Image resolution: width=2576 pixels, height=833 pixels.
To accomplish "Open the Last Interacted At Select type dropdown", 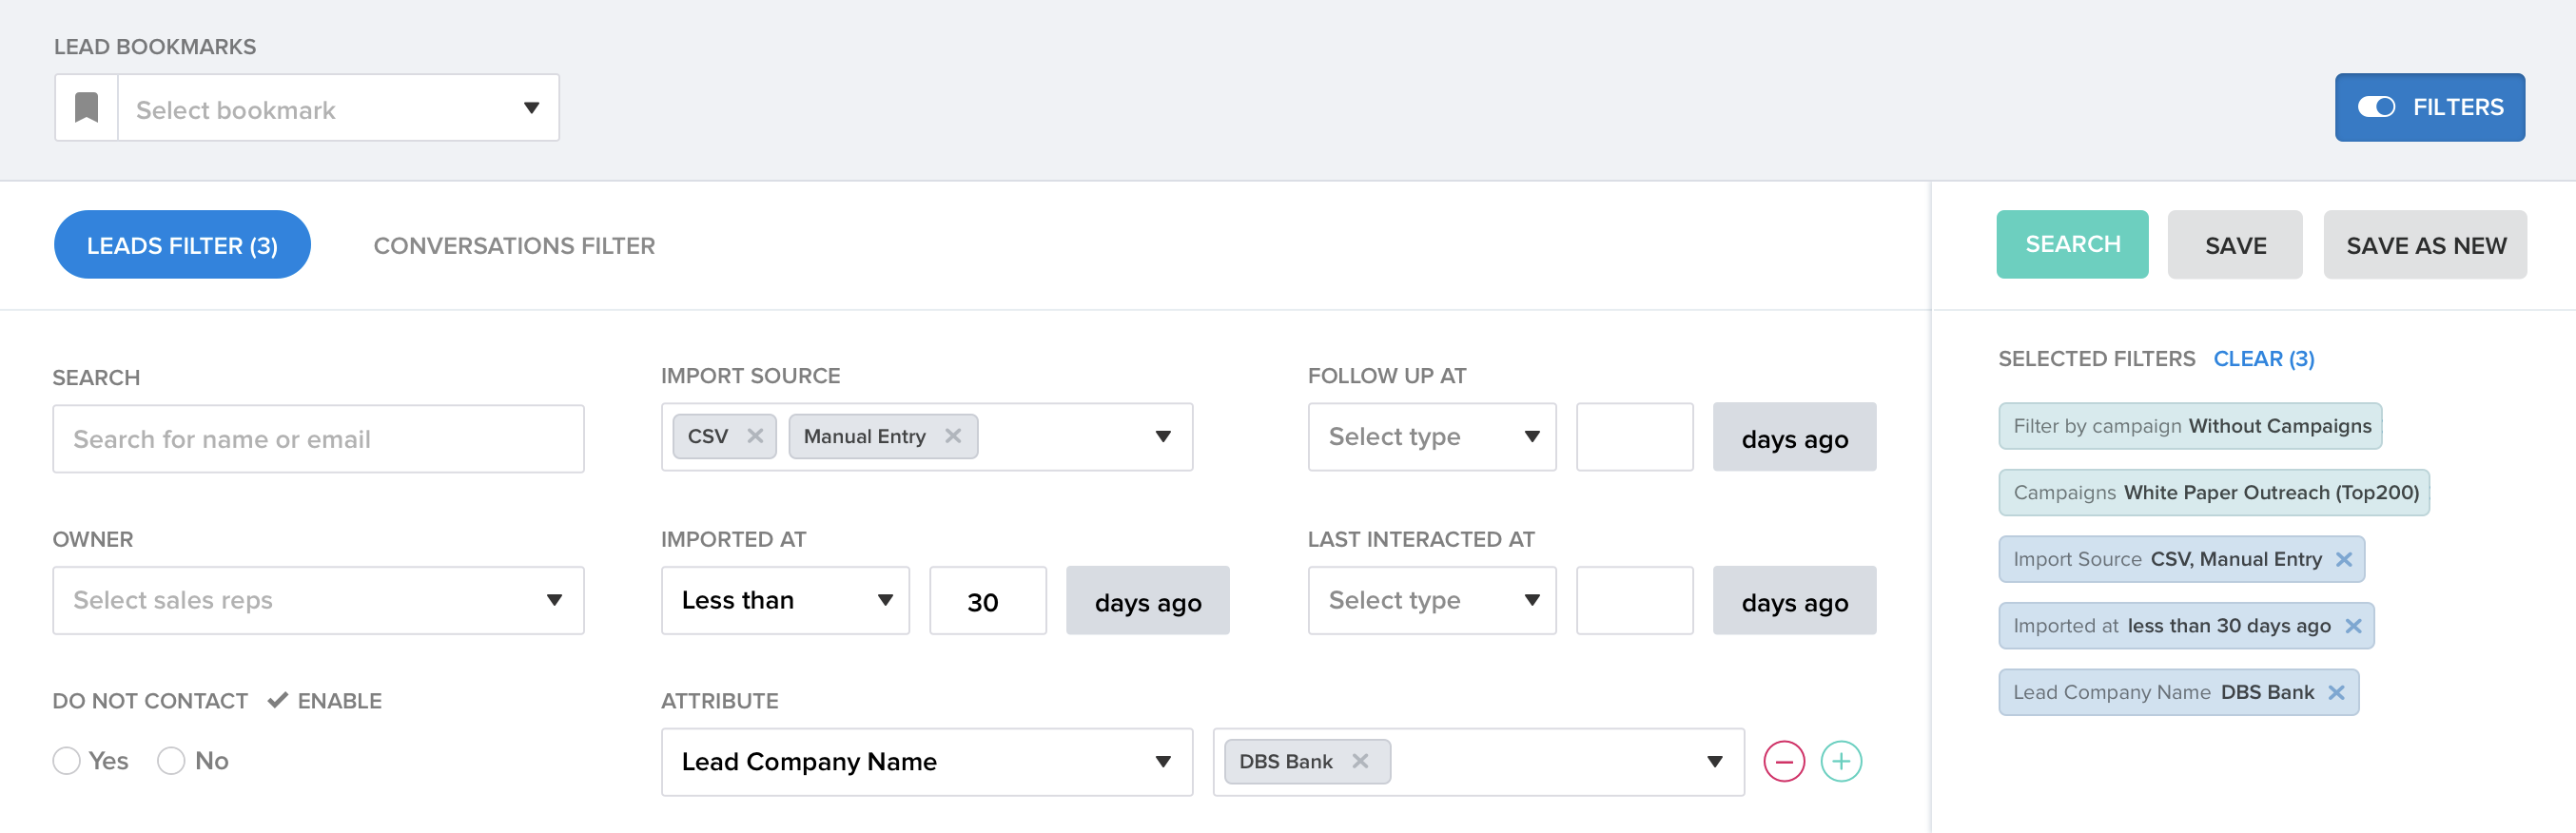I will tap(1432, 600).
